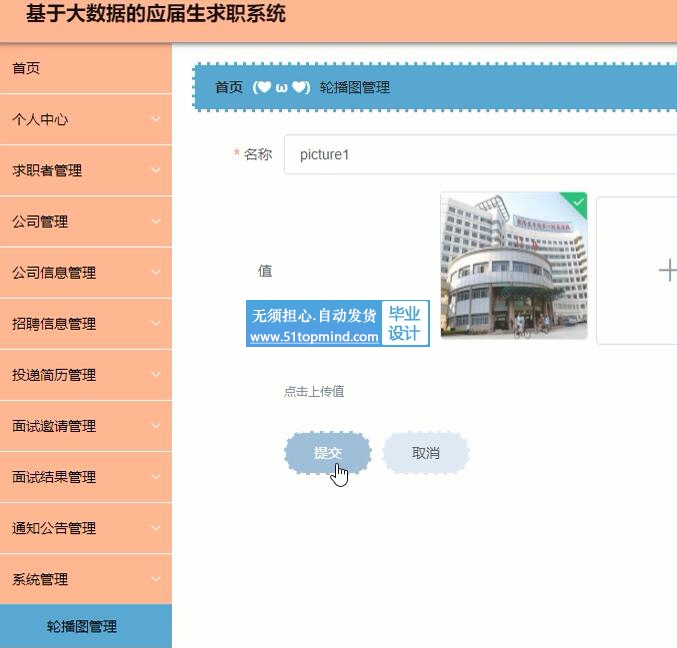
Task: Expand 投递简历管理 using its chevron arrow
Action: point(156,375)
